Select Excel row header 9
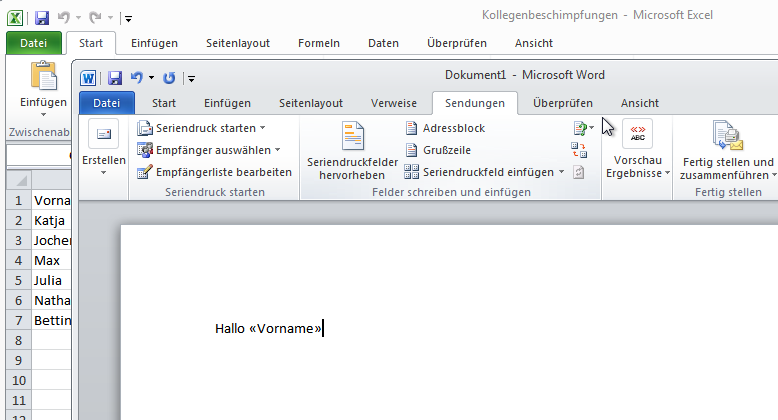The height and width of the screenshot is (420, 778). (19, 360)
